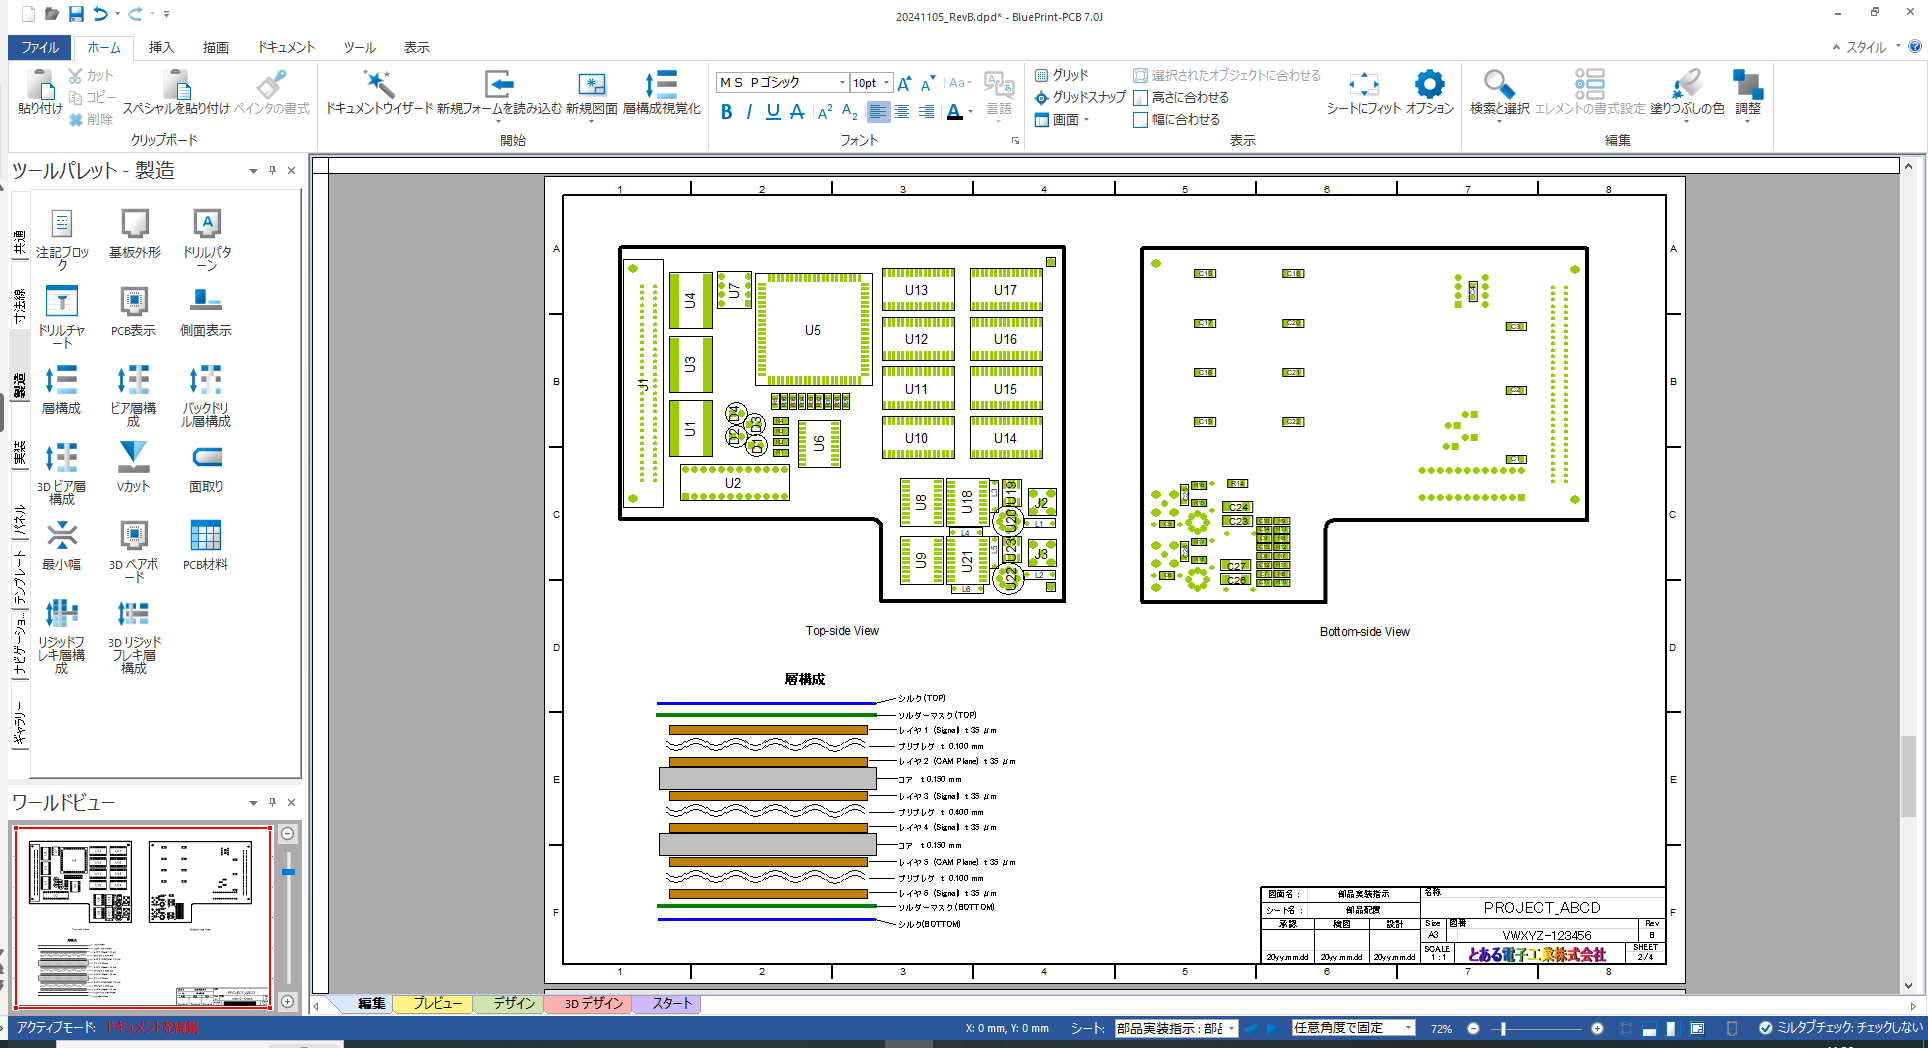
Task: Expand the font size 10pt dropdown
Action: 887,83
